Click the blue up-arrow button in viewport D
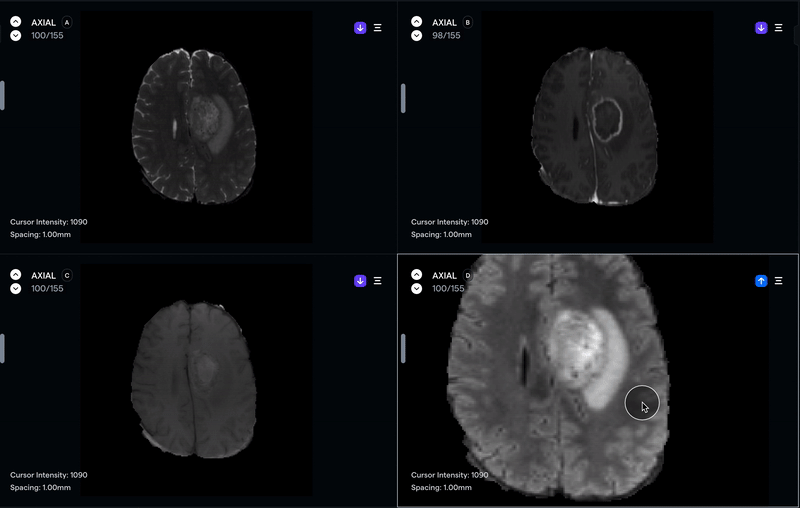 761,281
